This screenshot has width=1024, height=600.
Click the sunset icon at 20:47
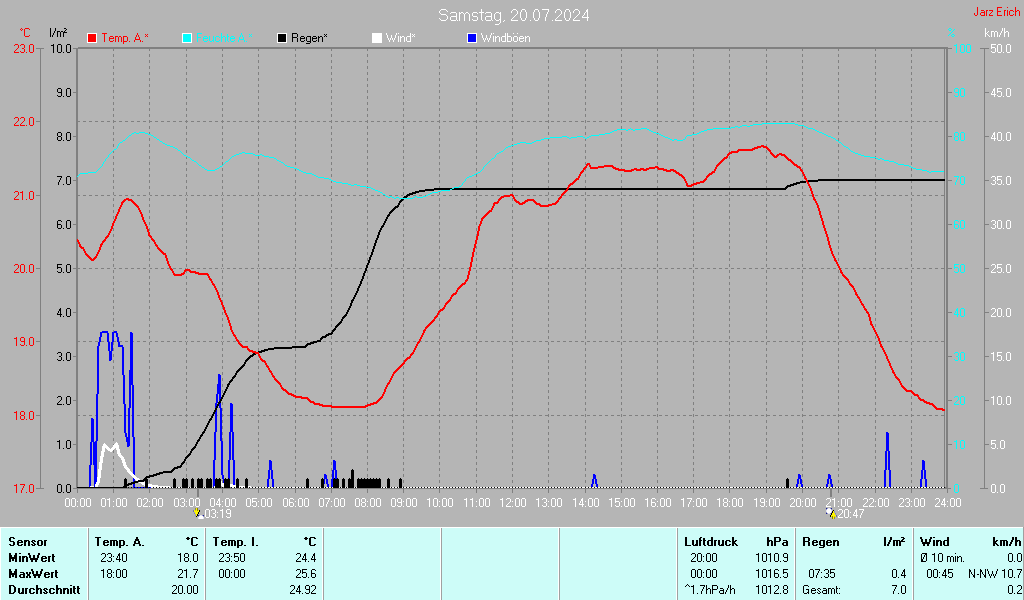click(829, 513)
